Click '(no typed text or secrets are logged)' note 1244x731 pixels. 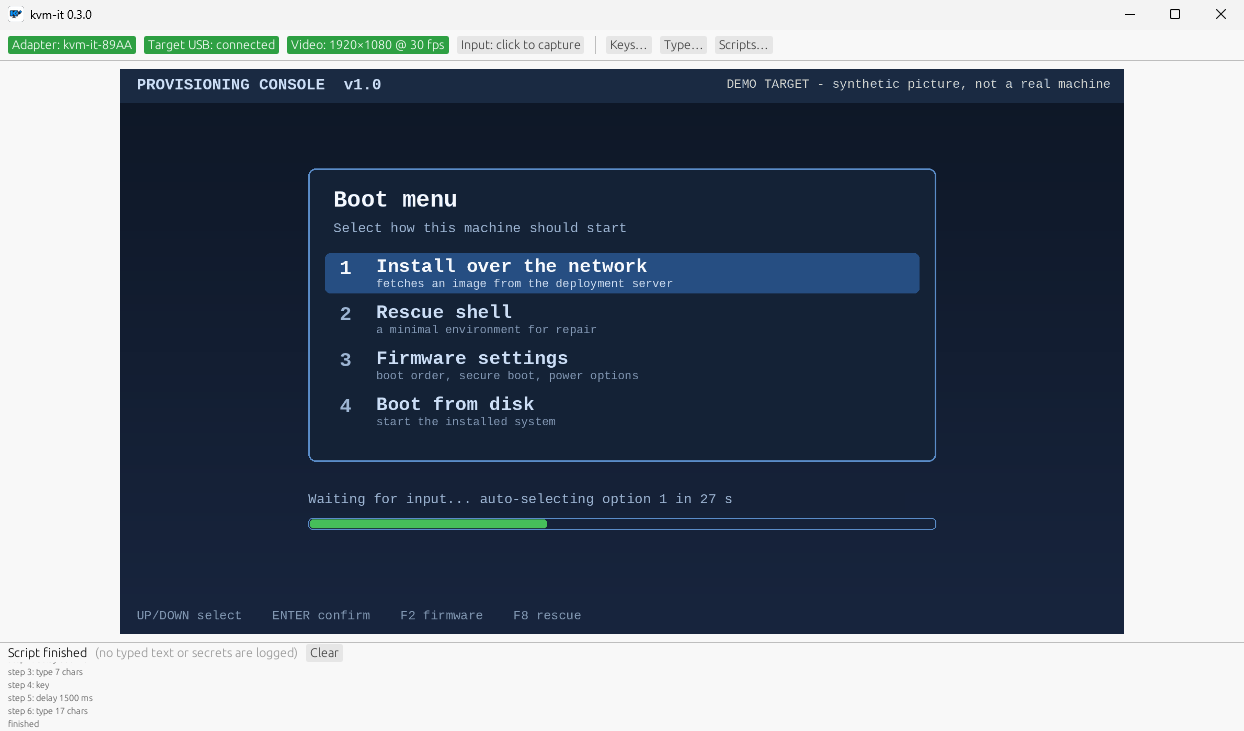(196, 653)
